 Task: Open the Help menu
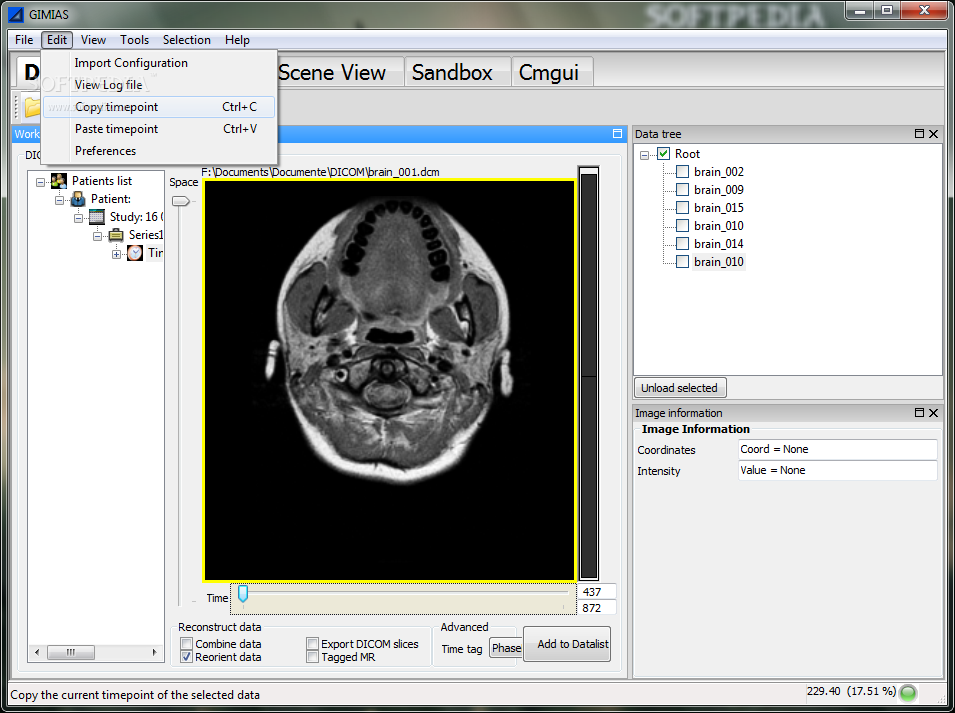237,40
